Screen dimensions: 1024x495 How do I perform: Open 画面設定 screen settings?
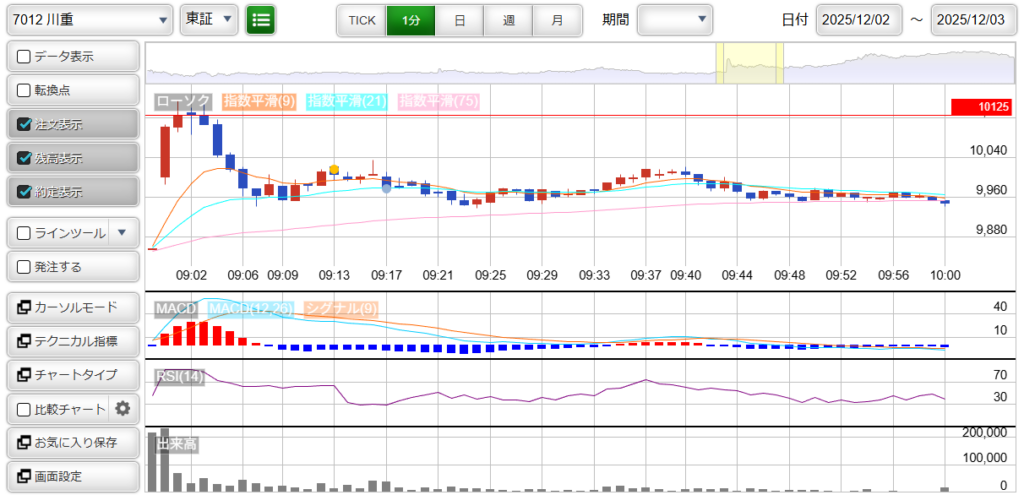(72, 476)
